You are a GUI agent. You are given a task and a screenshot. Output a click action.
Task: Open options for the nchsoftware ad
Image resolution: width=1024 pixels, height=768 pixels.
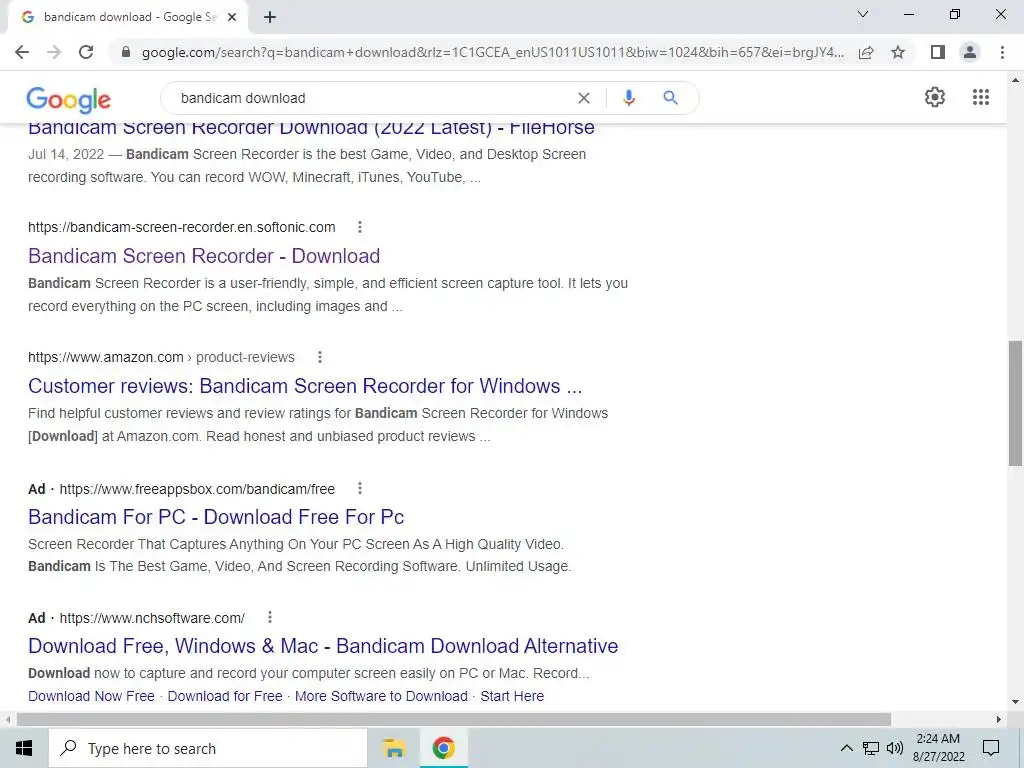[270, 617]
